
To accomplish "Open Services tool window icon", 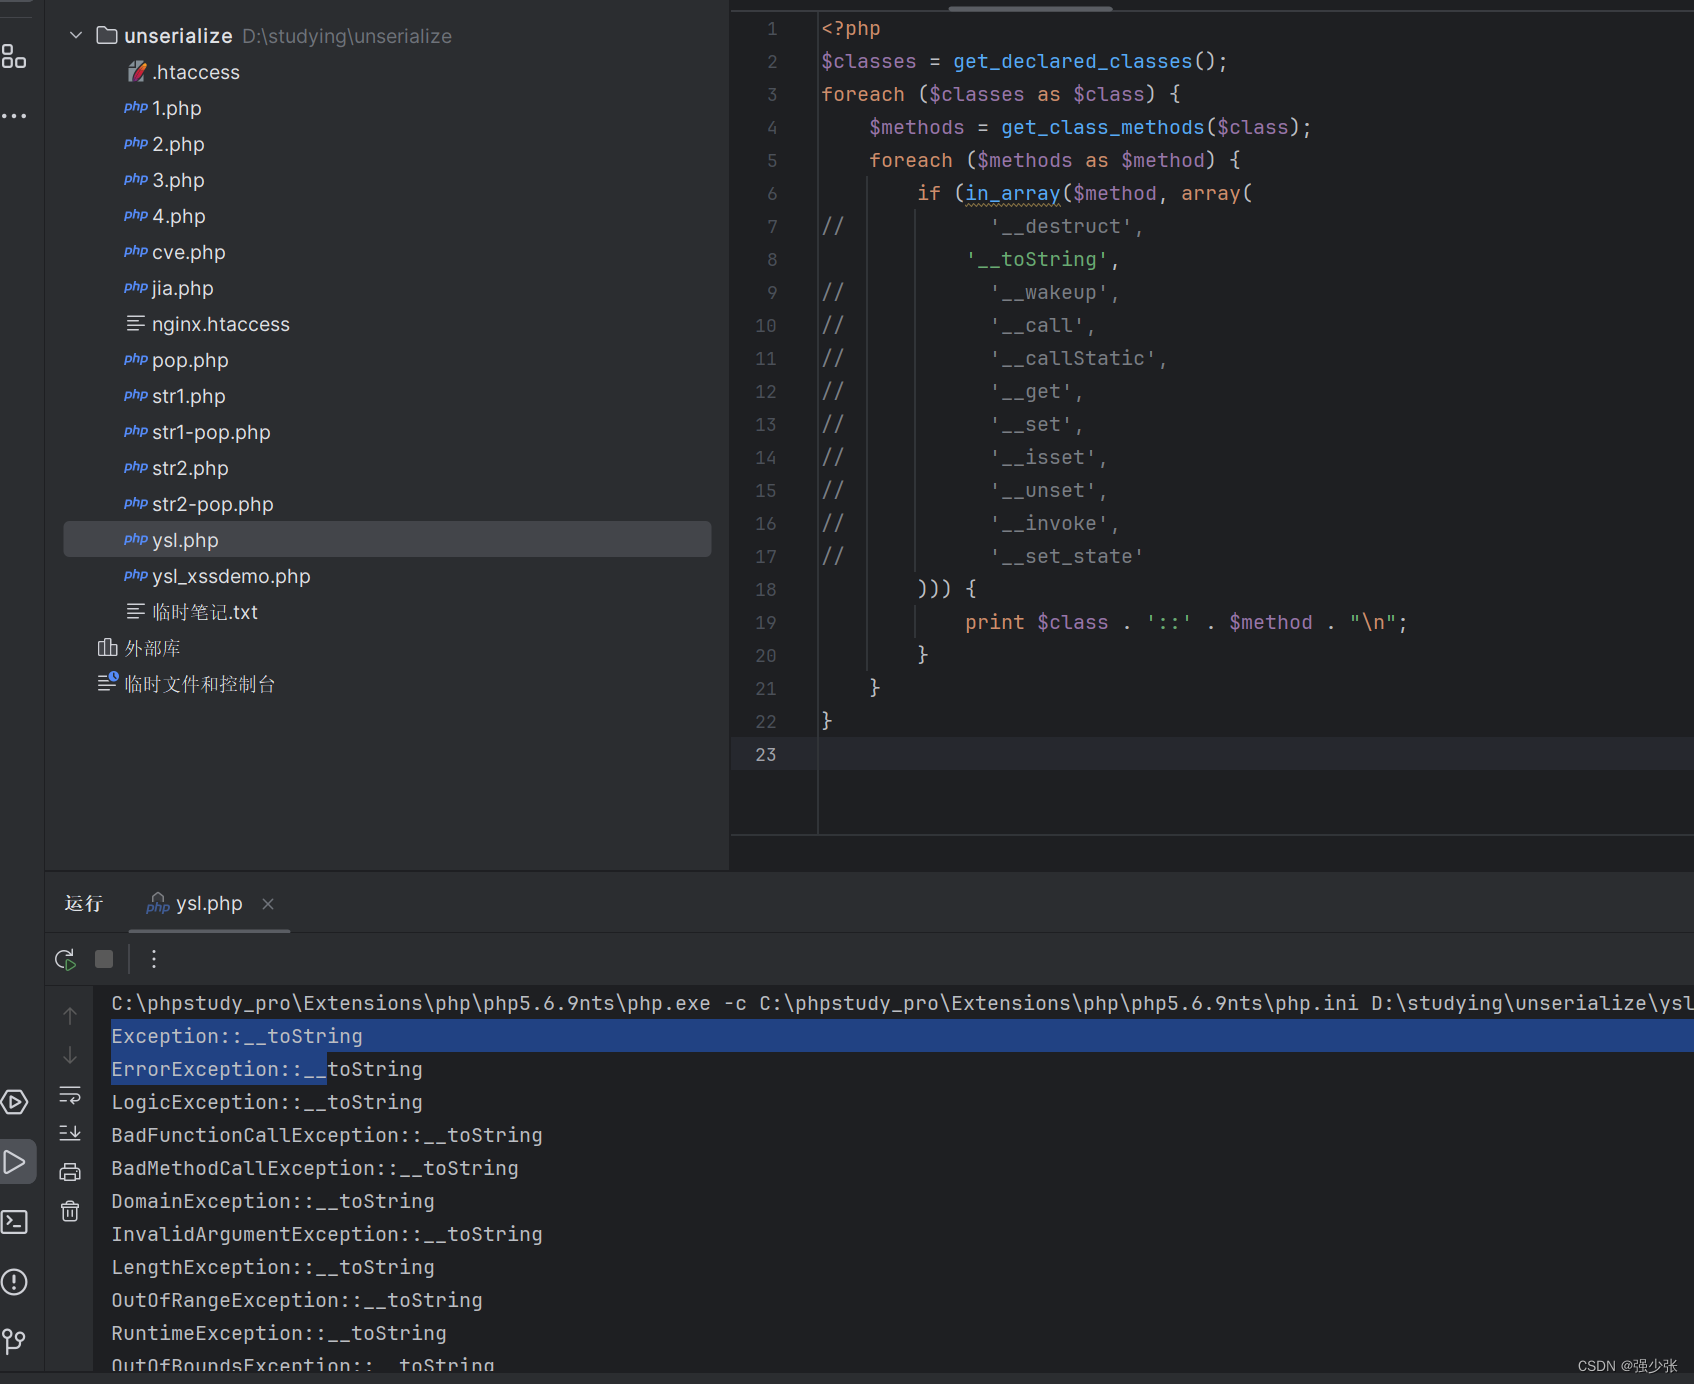I will (14, 1102).
